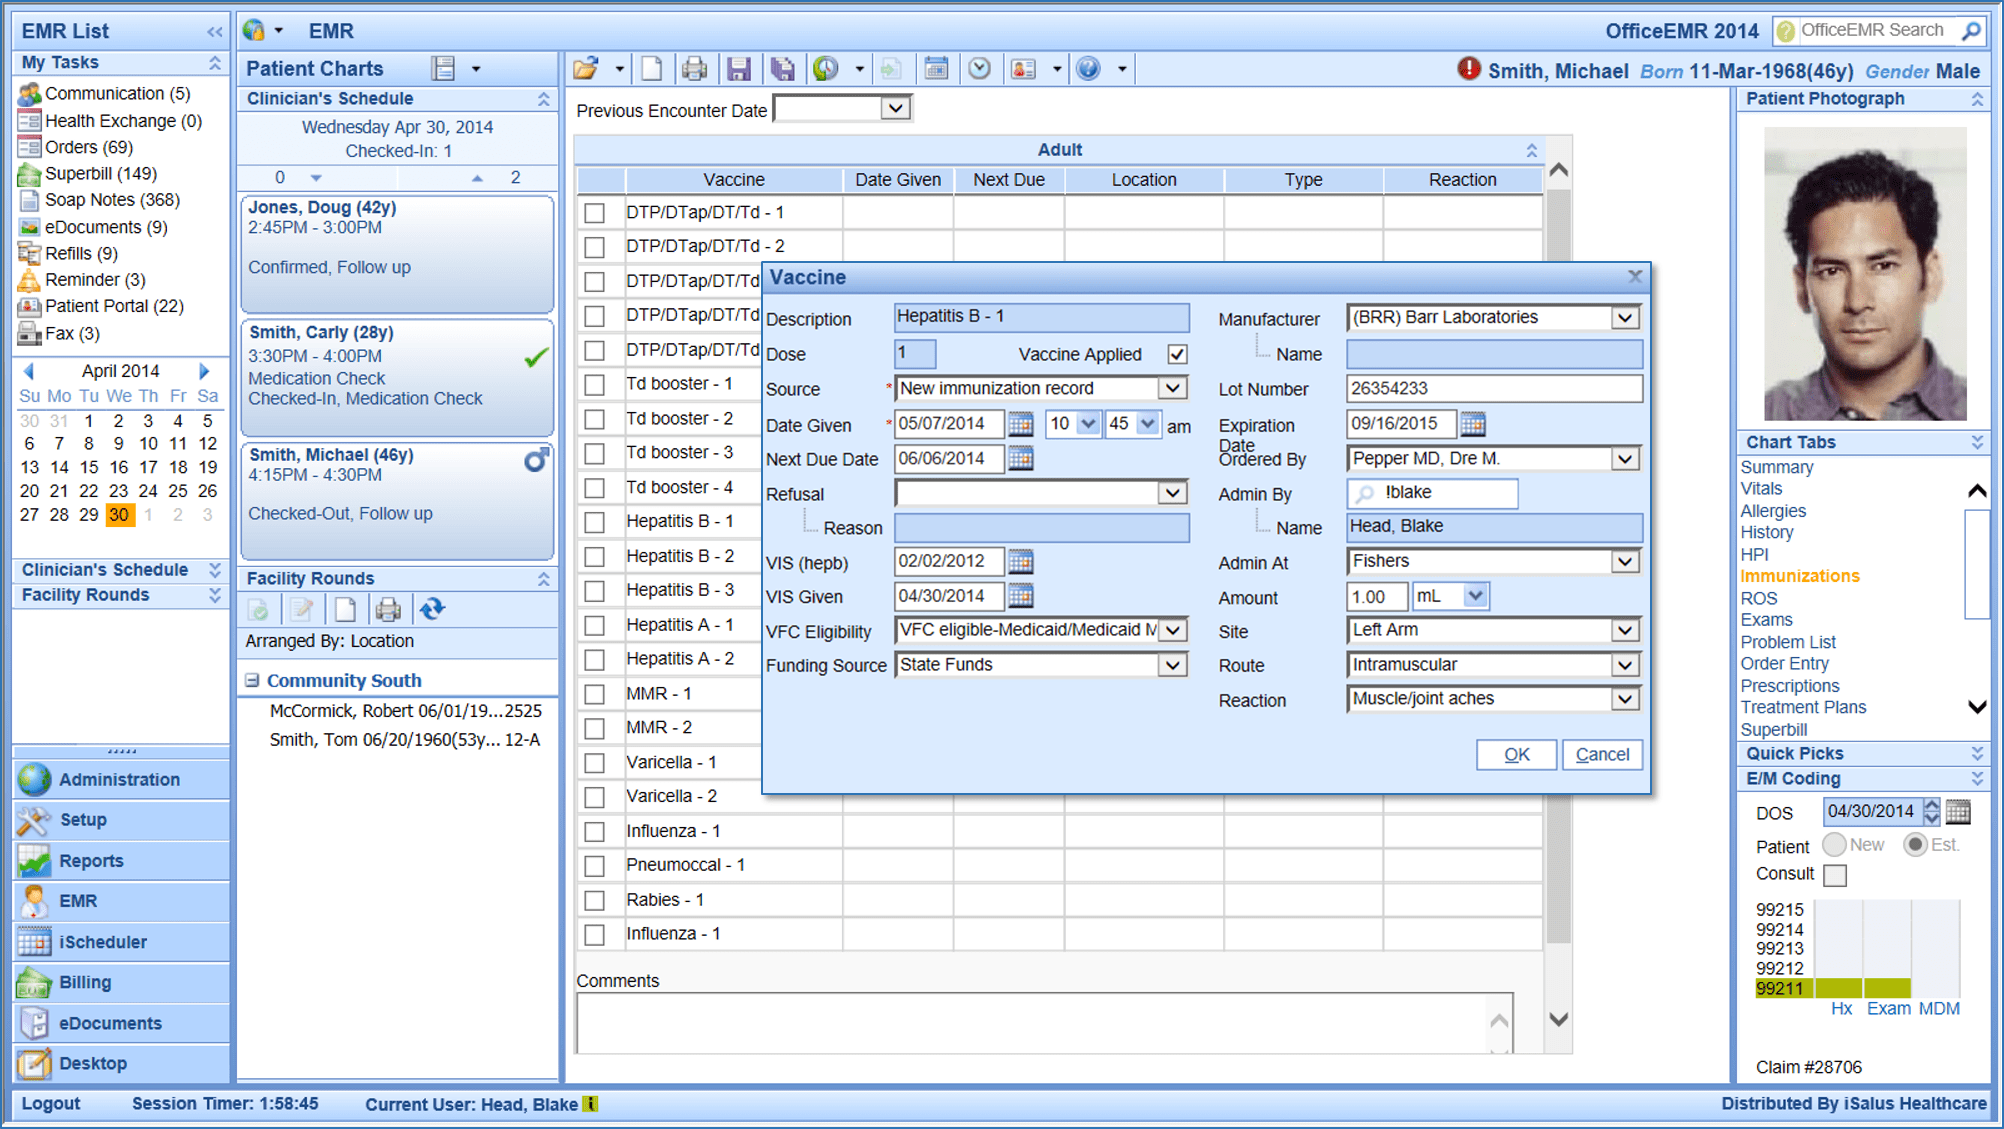The width and height of the screenshot is (2004, 1129).
Task: Open the Billing module in sidebar
Action: point(84,982)
